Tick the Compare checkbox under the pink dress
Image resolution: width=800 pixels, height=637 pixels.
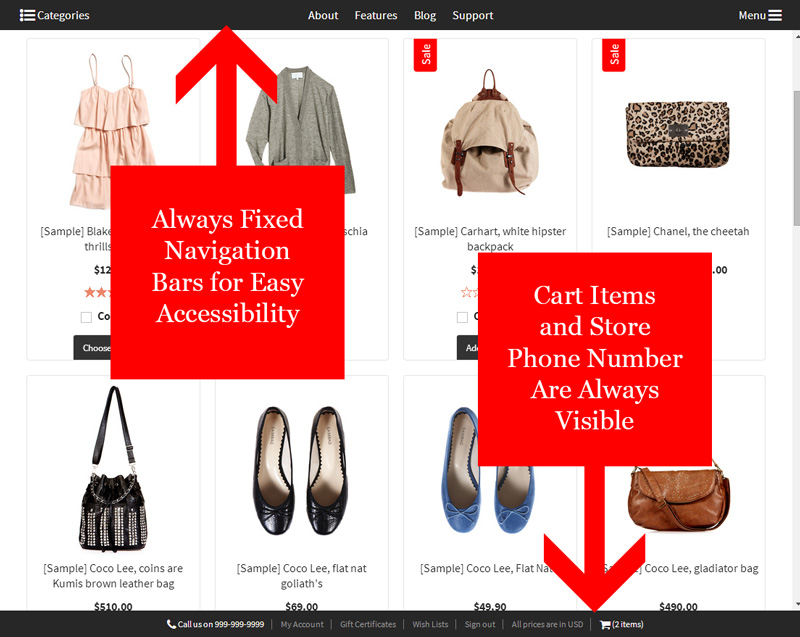coord(86,317)
